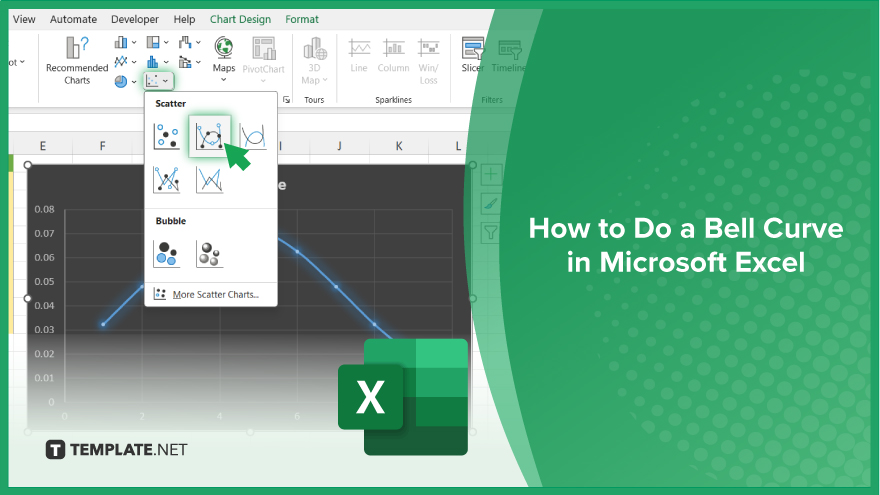Open the View tab
Image resolution: width=880 pixels, height=495 pixels.
pos(24,19)
